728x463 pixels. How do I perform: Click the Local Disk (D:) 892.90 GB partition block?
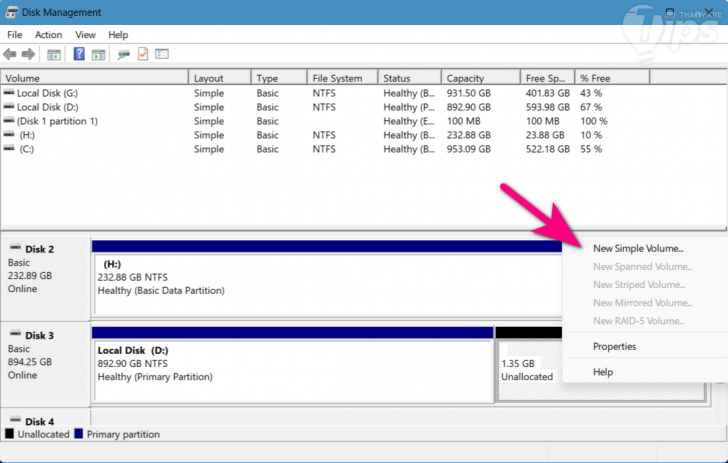(x=292, y=370)
